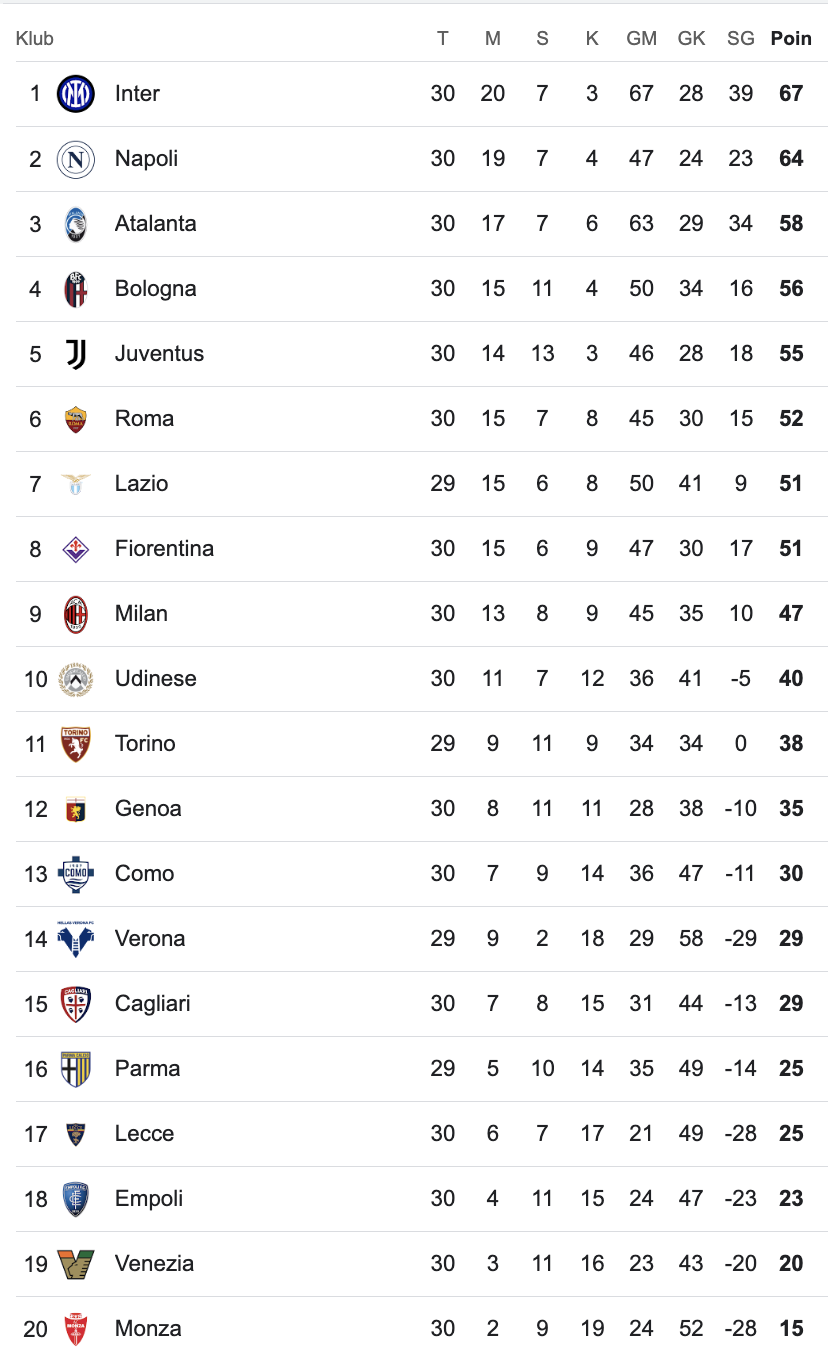Click the Klub column header

[35, 39]
